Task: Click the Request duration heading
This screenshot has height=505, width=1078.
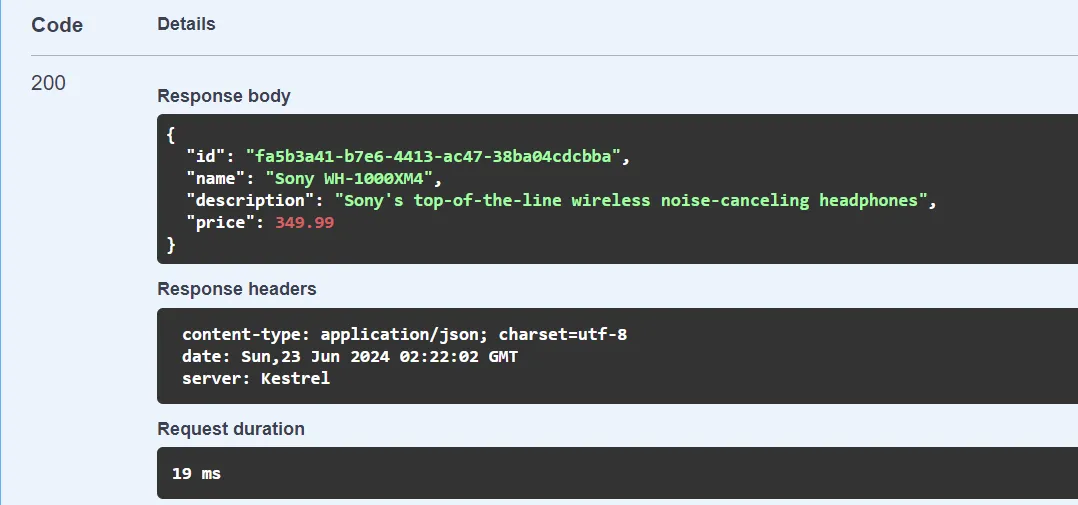Action: (x=231, y=429)
